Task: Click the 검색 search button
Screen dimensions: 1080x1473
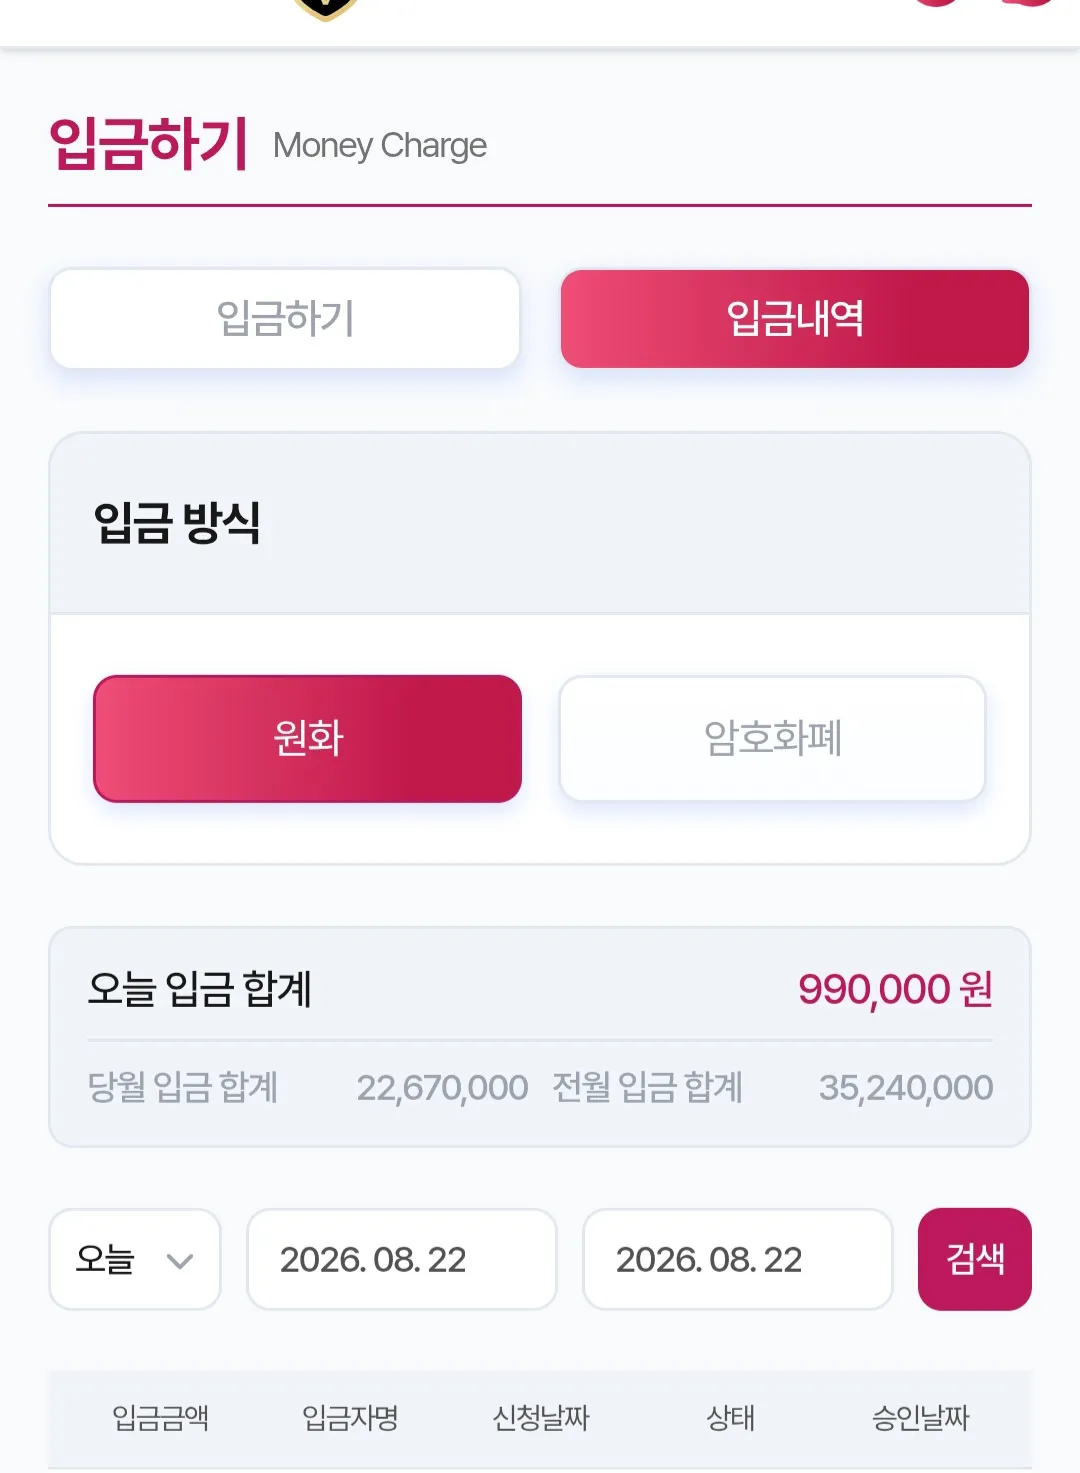Action: (x=975, y=1259)
